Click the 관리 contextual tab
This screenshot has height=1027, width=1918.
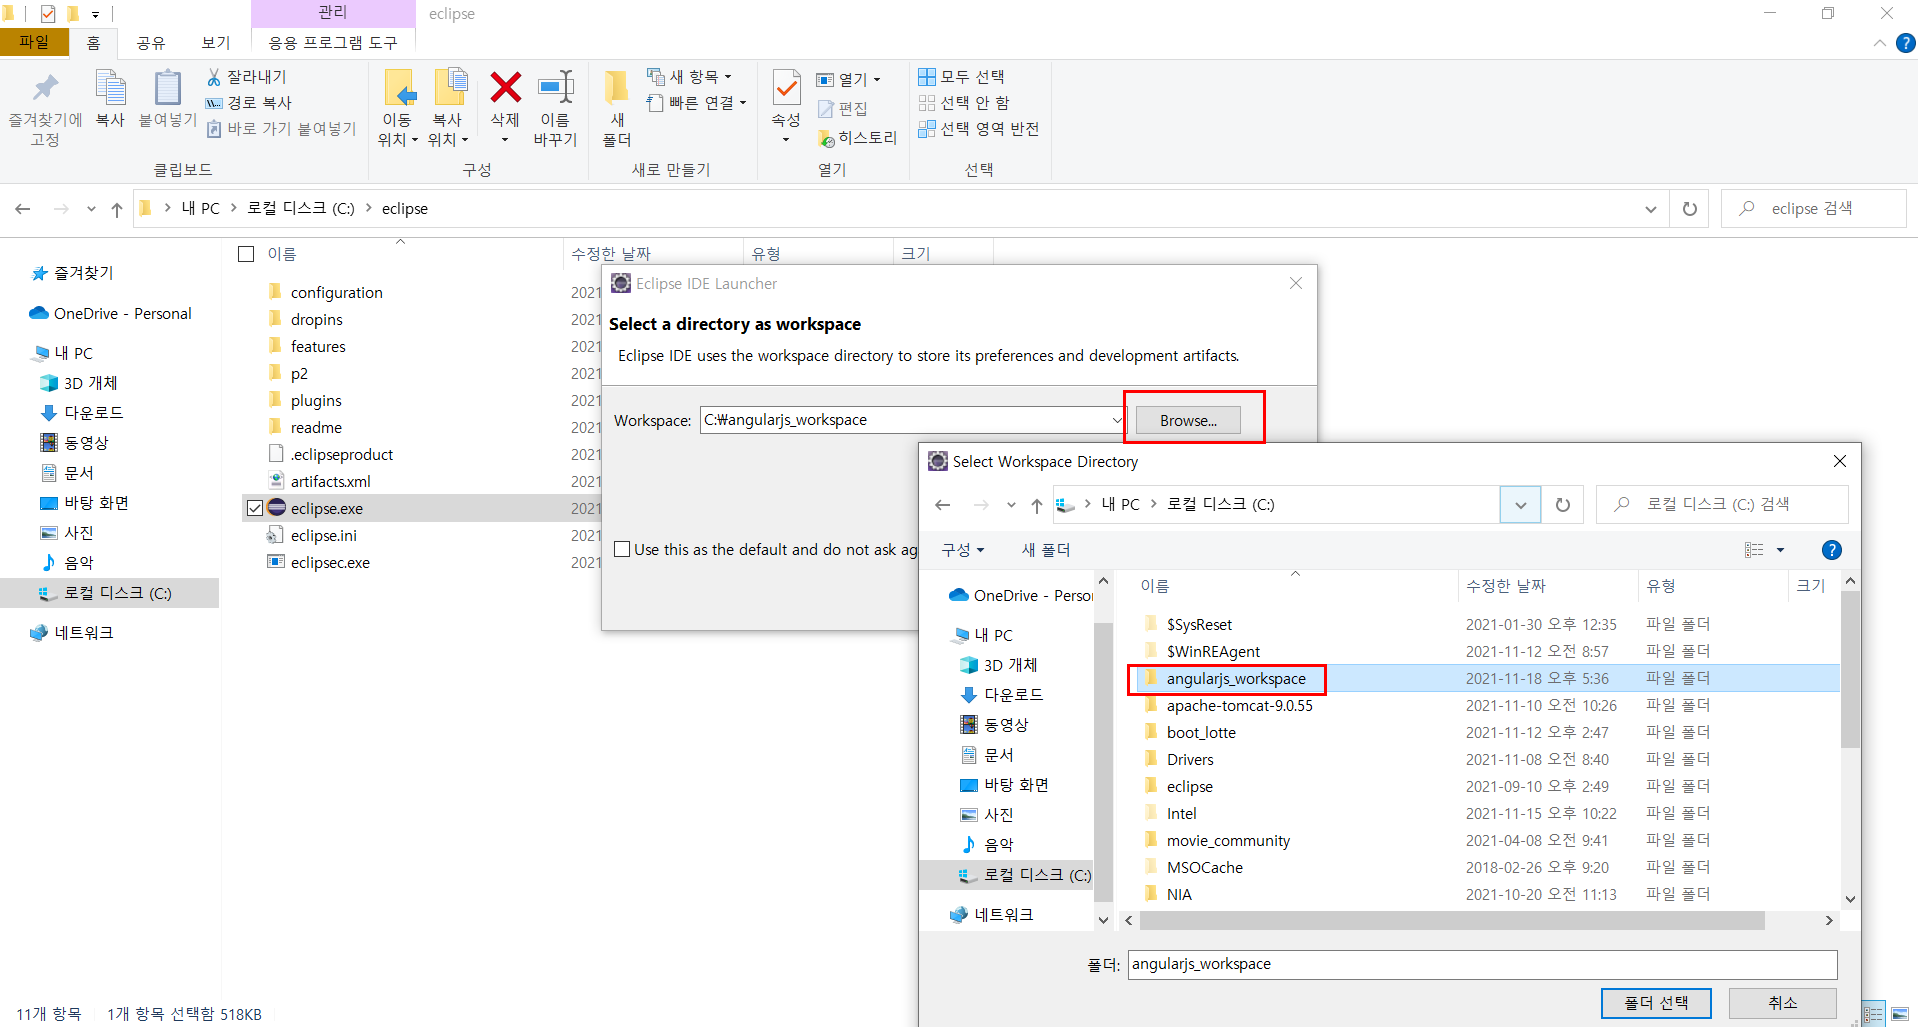[333, 13]
